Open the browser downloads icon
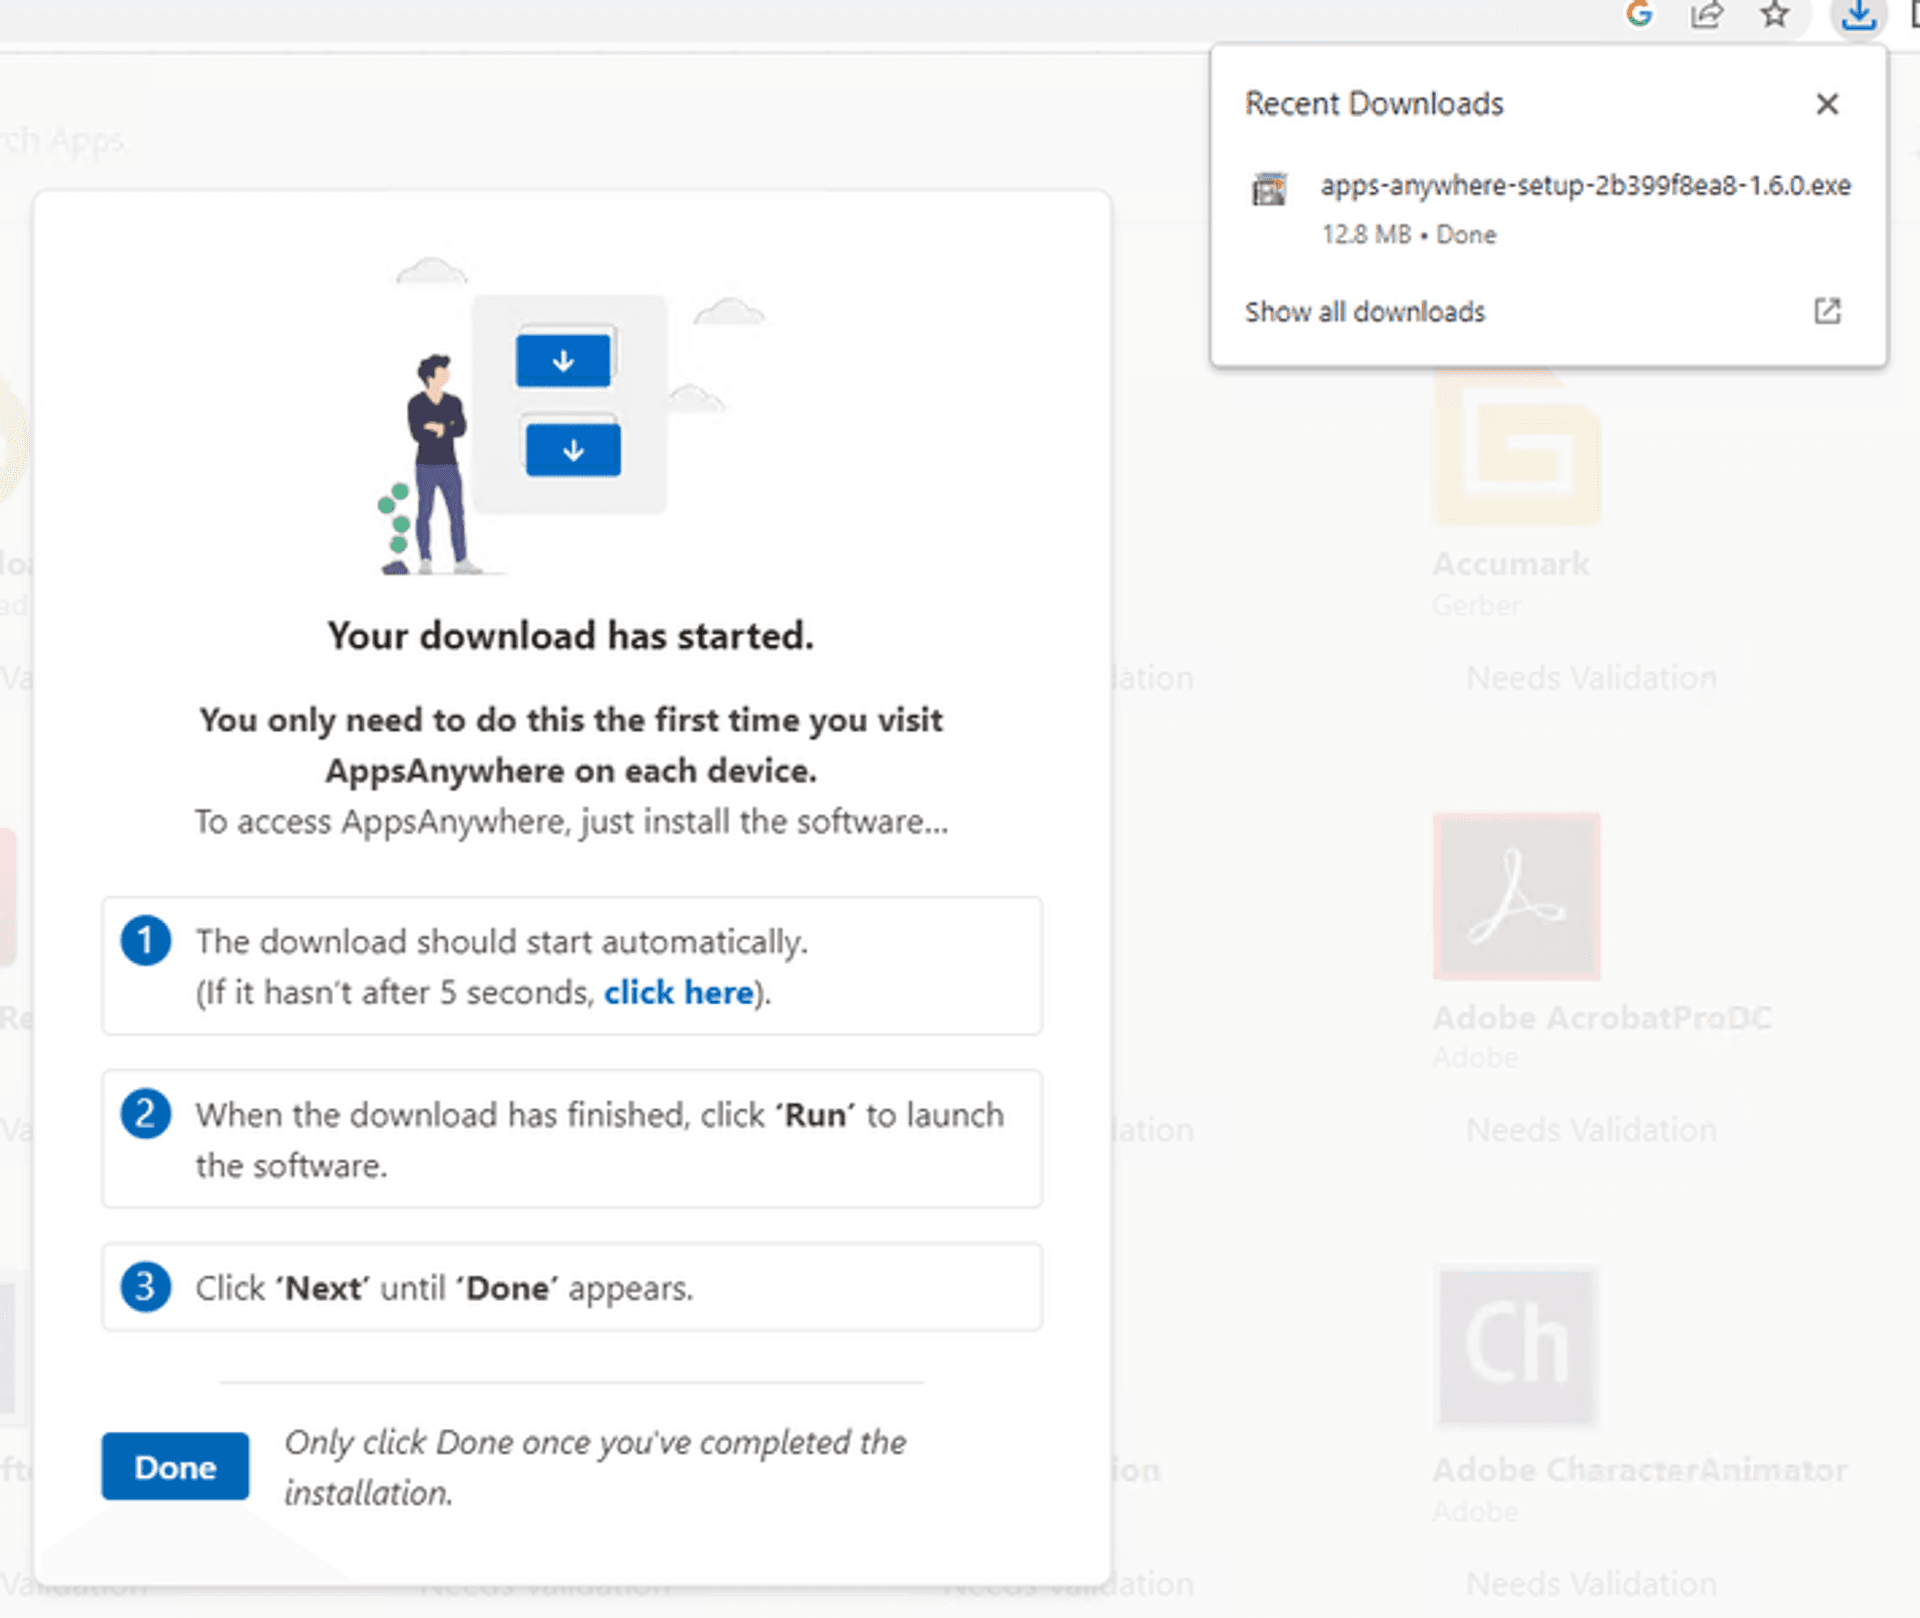 pyautogui.click(x=1858, y=16)
